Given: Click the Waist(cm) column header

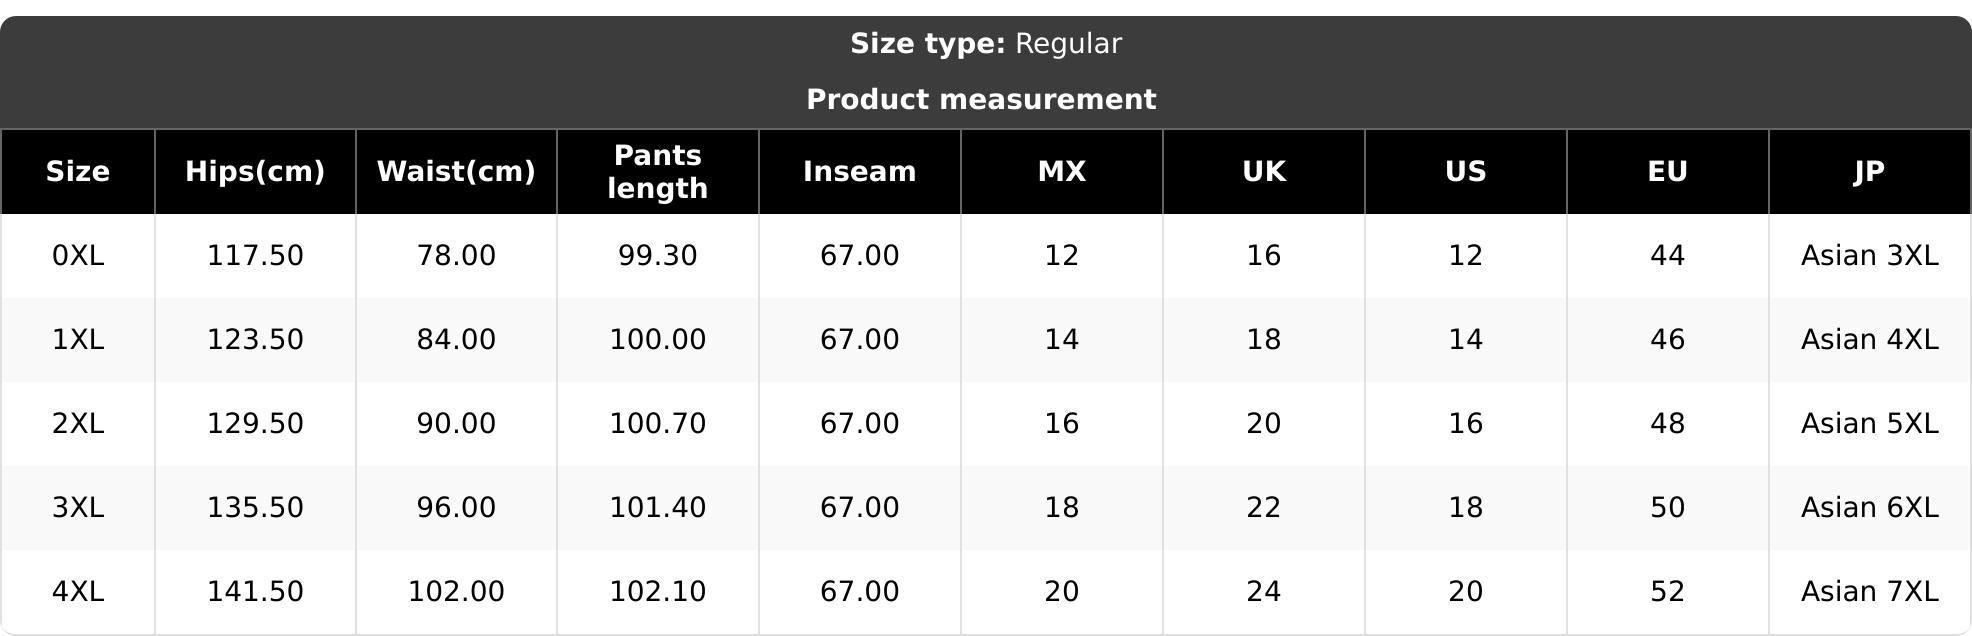Looking at the screenshot, I should point(456,171).
